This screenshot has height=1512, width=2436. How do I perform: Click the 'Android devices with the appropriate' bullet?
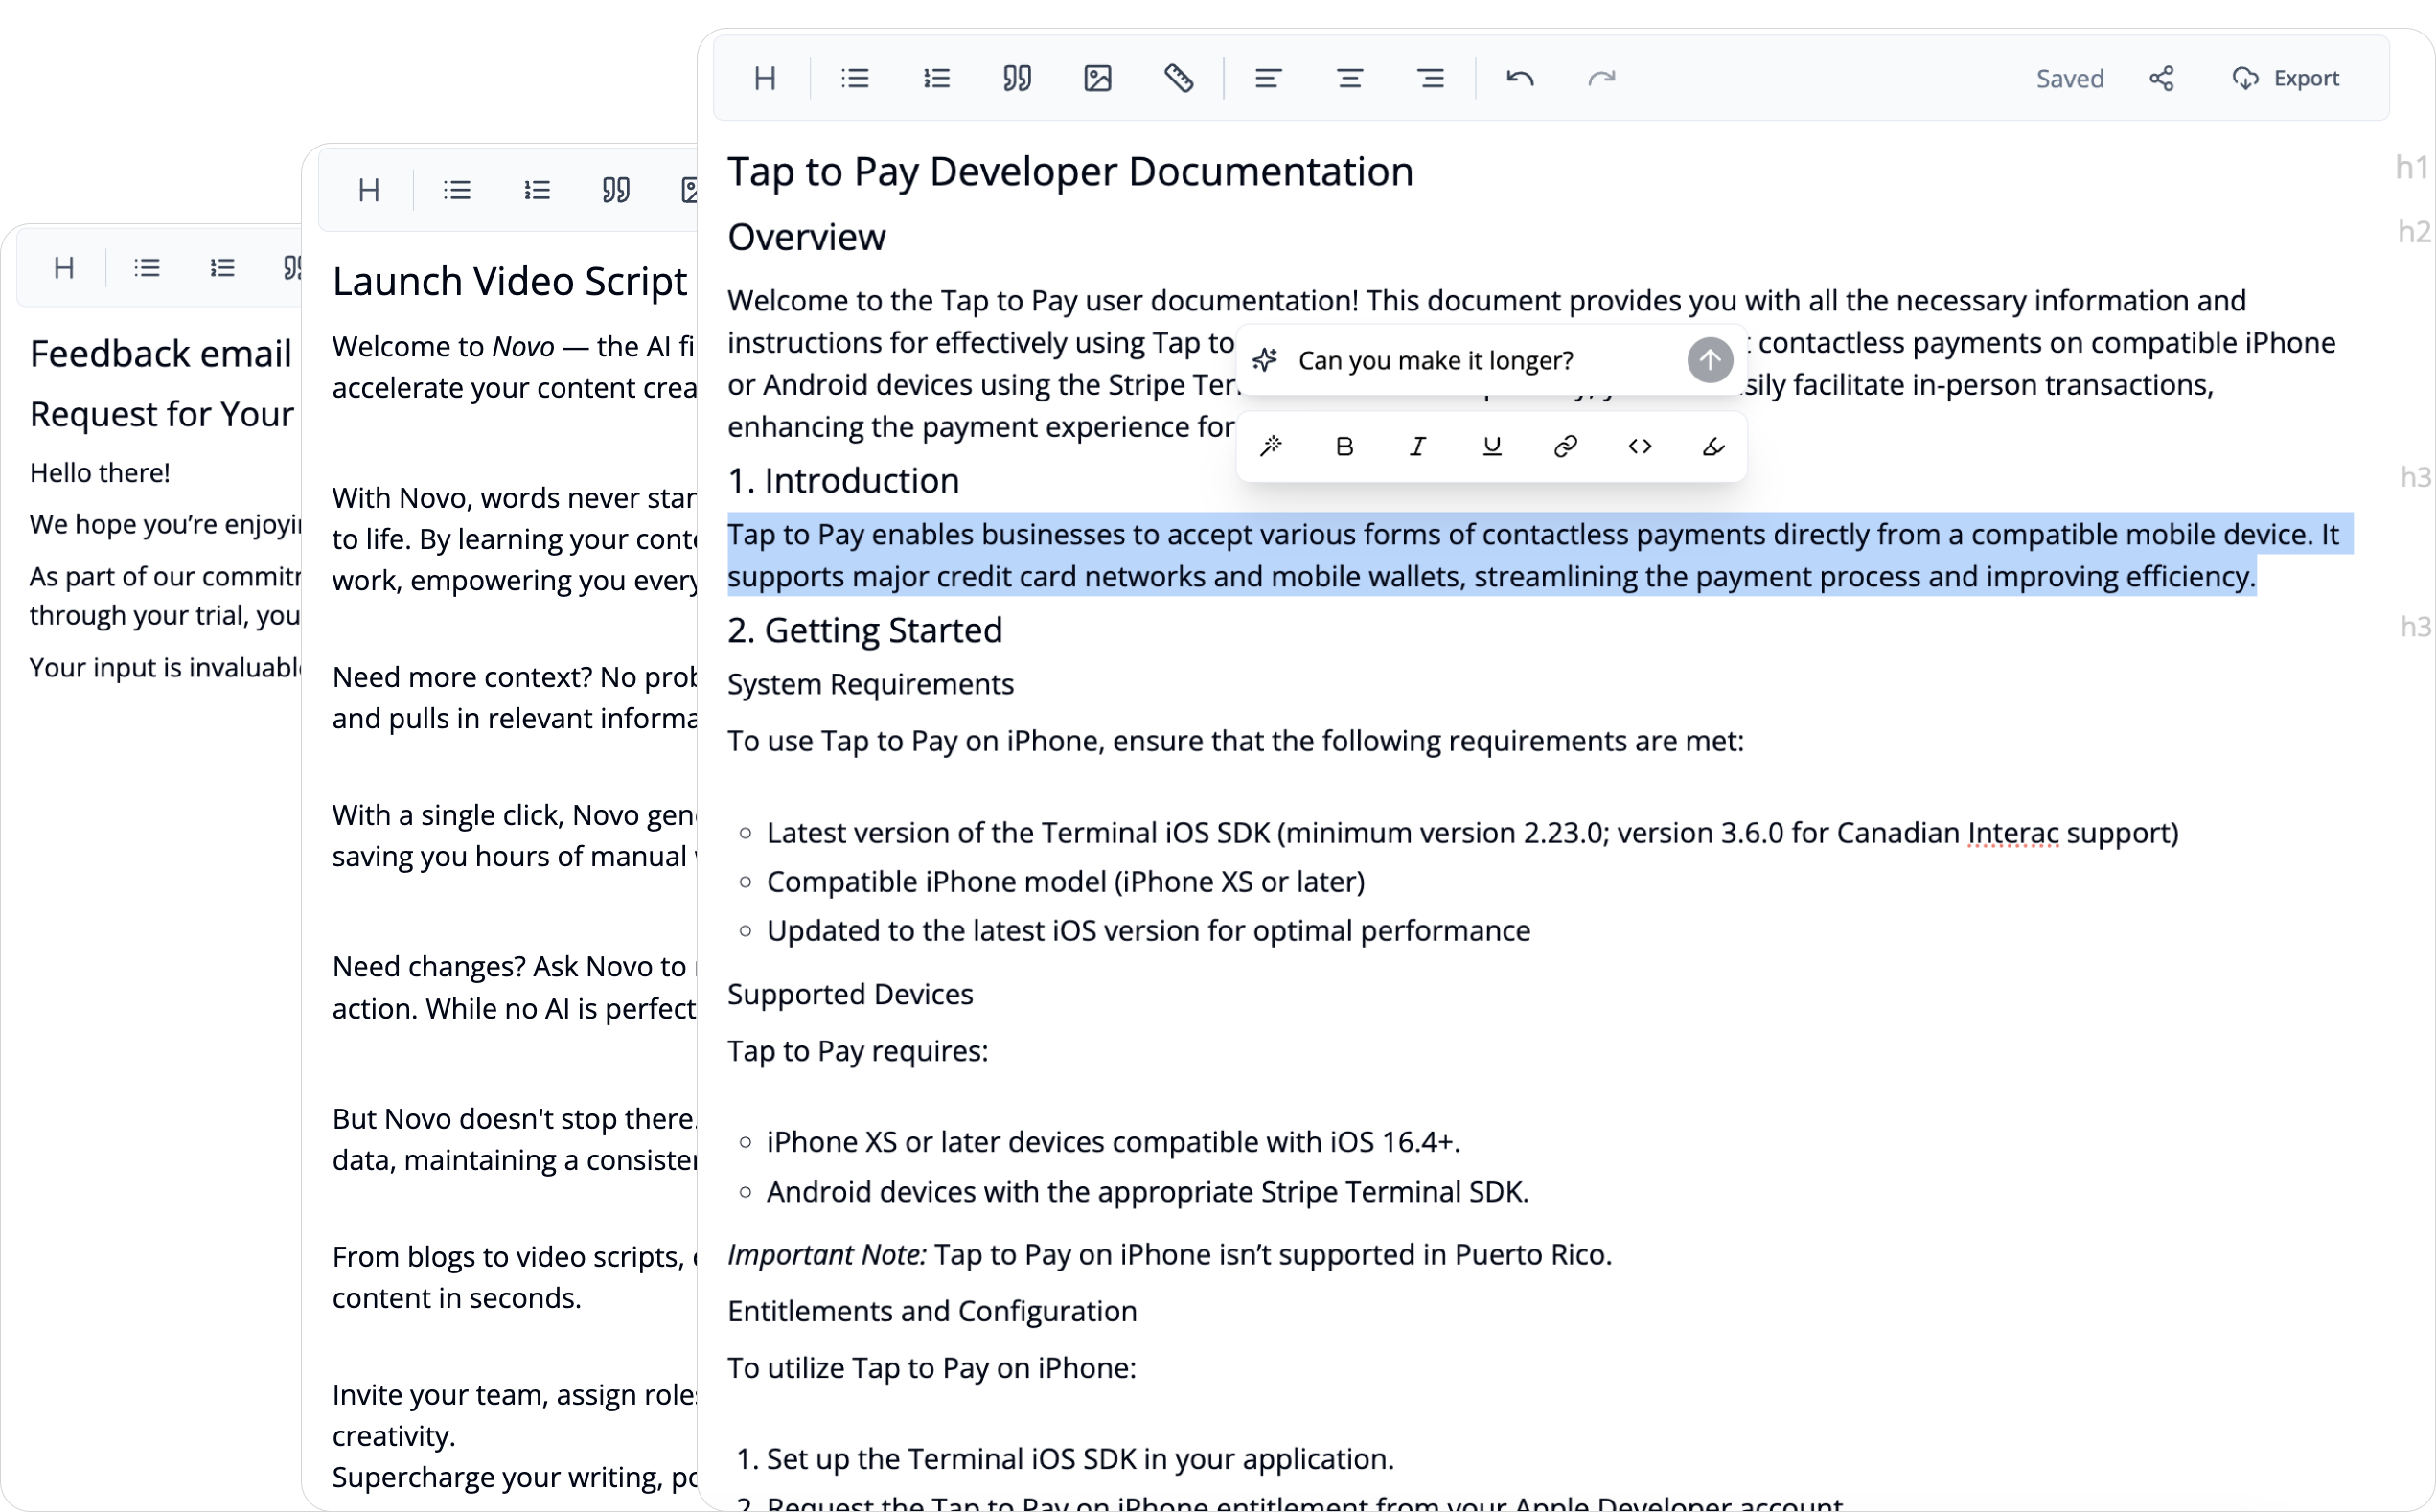point(1148,1192)
